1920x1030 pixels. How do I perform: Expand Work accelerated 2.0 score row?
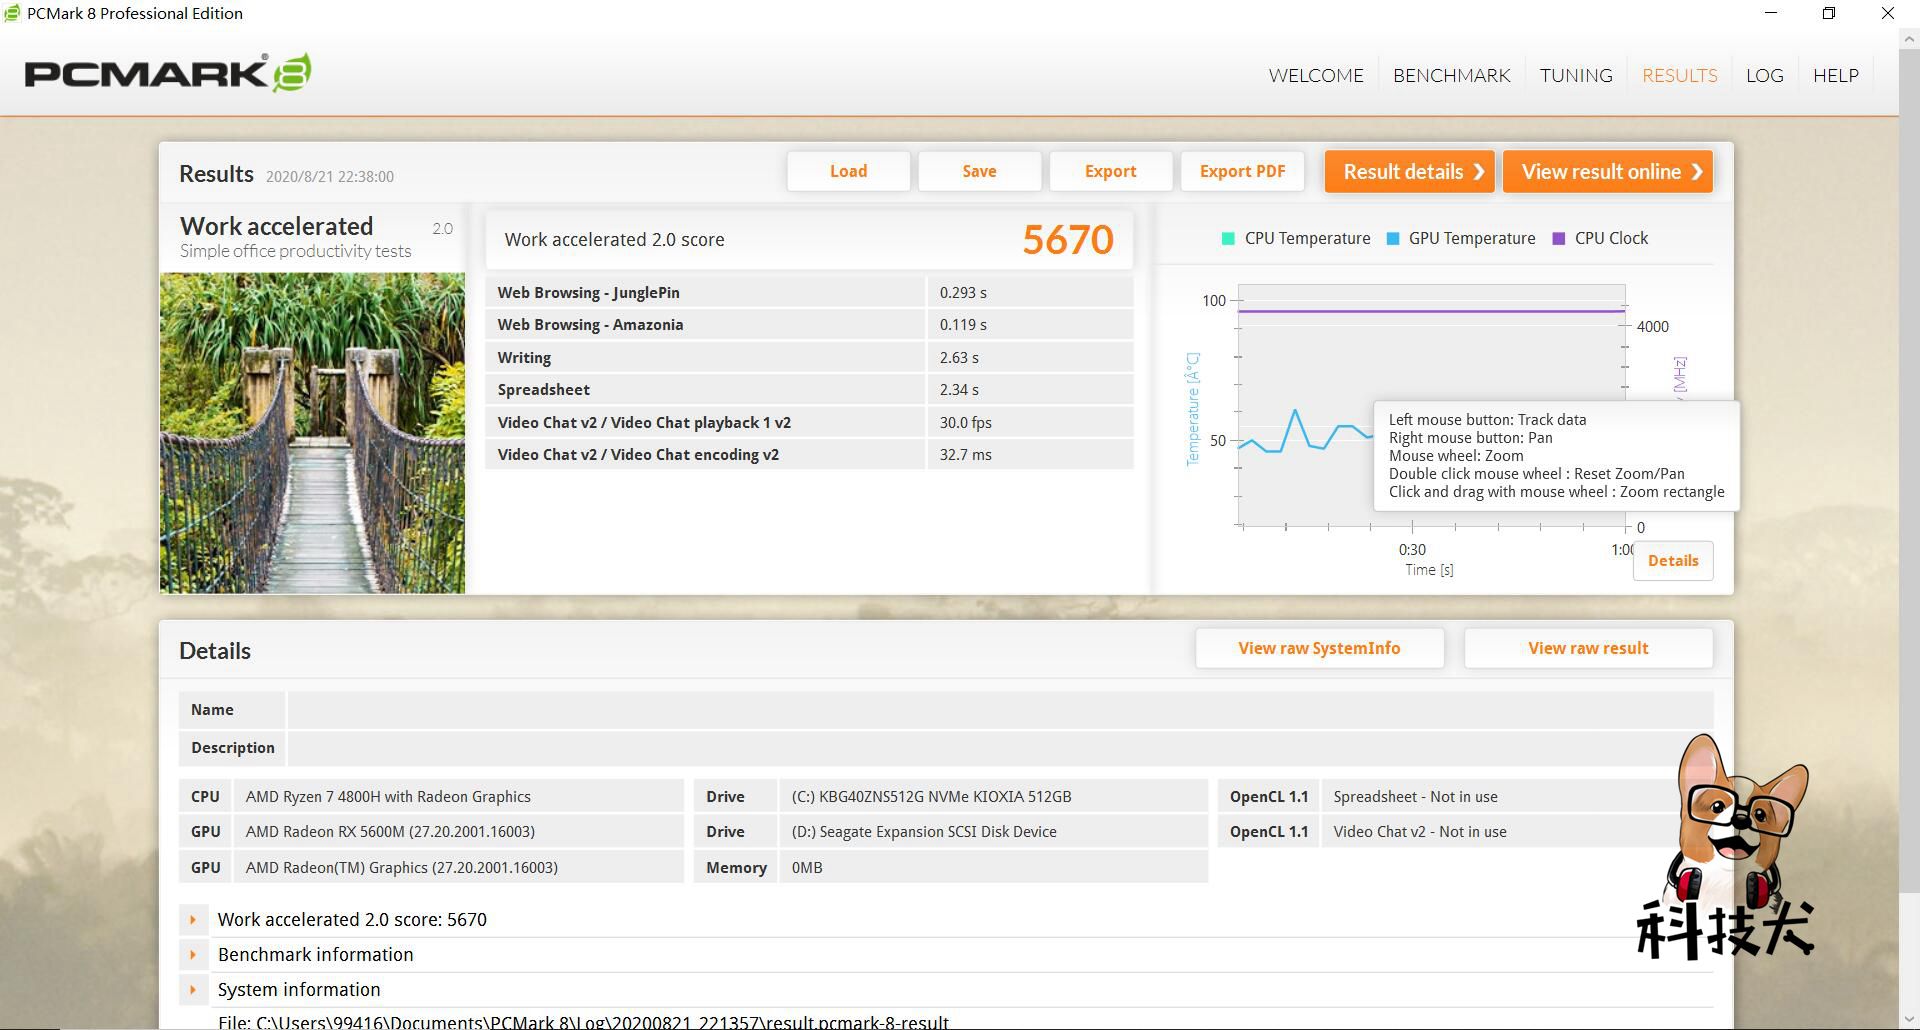point(193,920)
